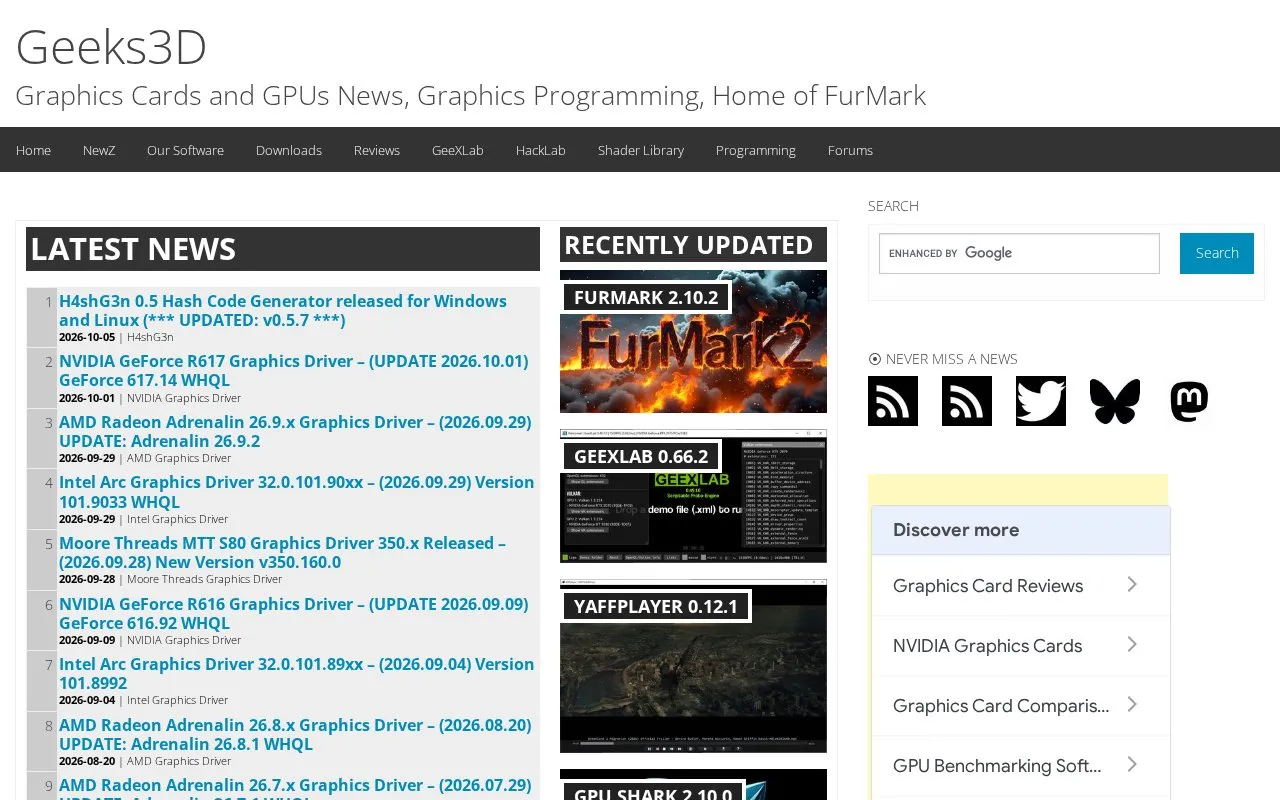Image resolution: width=1280 pixels, height=800 pixels.
Task: Go to the Home menu item
Action: (33, 150)
